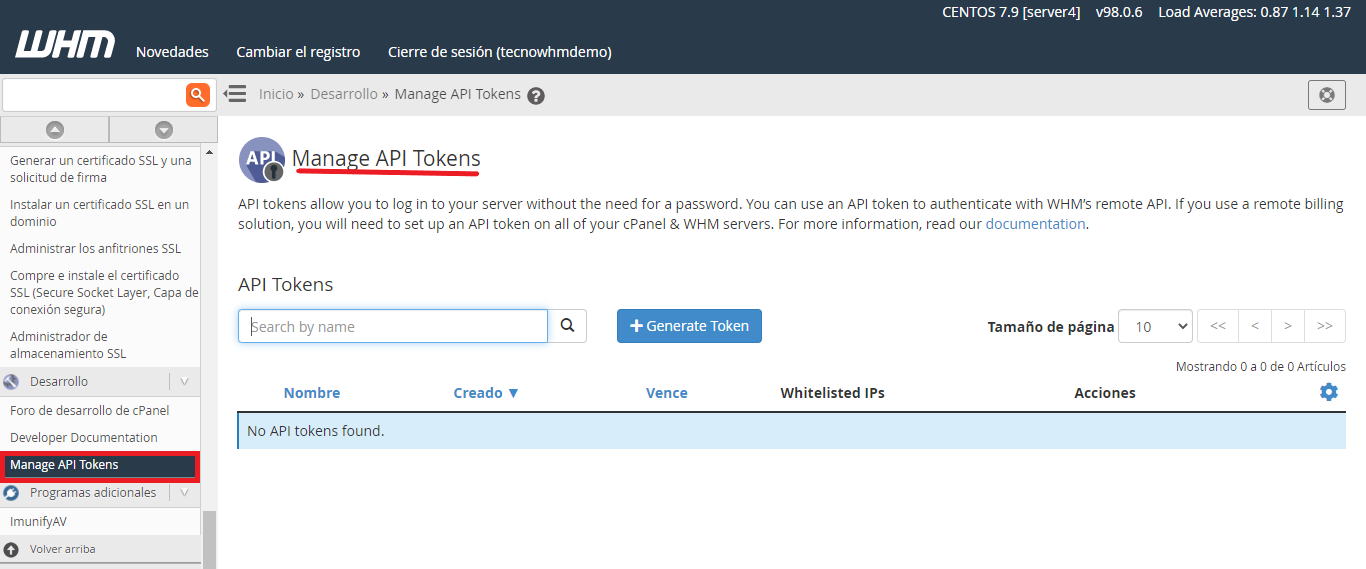The image size is (1366, 569).
Task: Click the WHM logo
Action: [x=65, y=45]
